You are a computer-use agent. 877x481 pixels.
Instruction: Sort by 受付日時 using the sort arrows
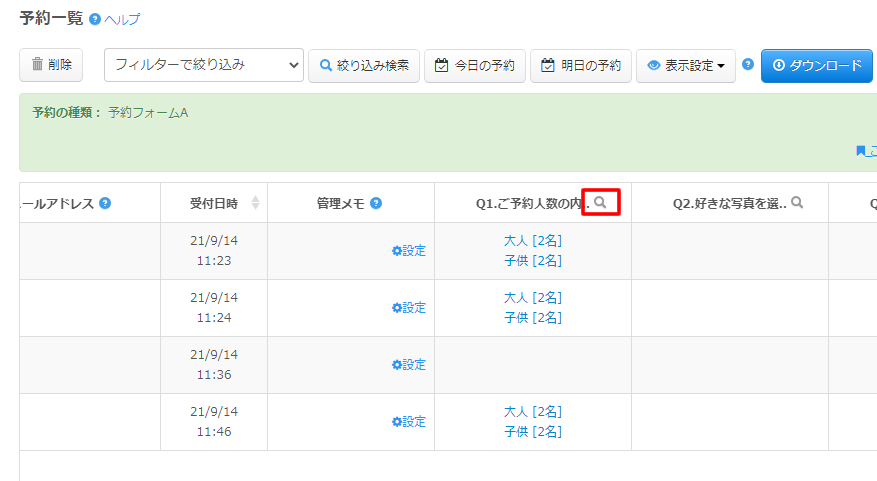pyautogui.click(x=255, y=203)
